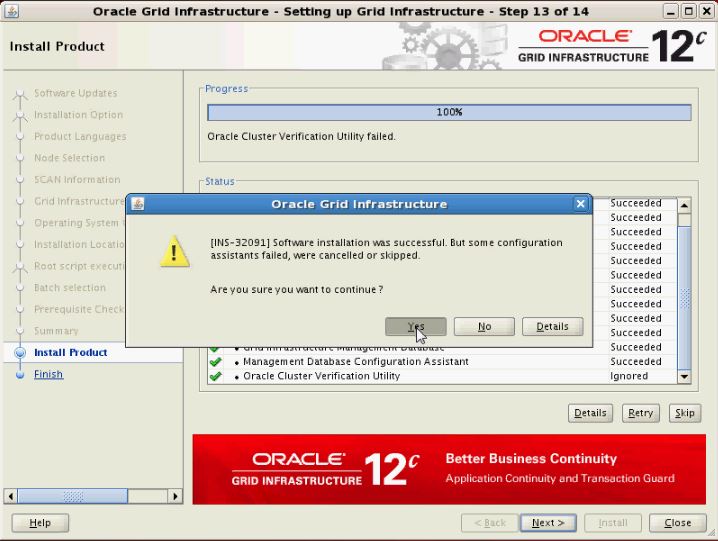The width and height of the screenshot is (718, 541).
Task: Click the grayed Install button
Action: tap(613, 523)
